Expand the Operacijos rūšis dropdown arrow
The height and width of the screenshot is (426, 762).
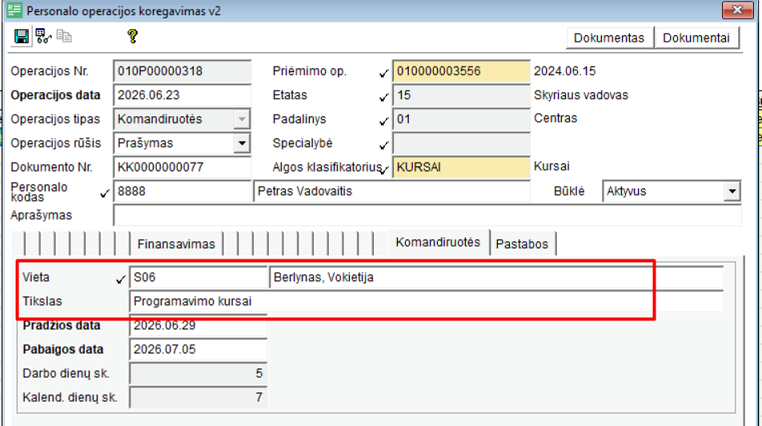click(242, 143)
